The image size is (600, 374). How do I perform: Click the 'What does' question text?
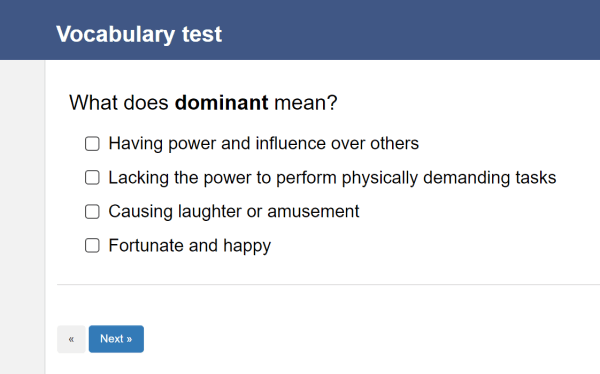[119, 103]
